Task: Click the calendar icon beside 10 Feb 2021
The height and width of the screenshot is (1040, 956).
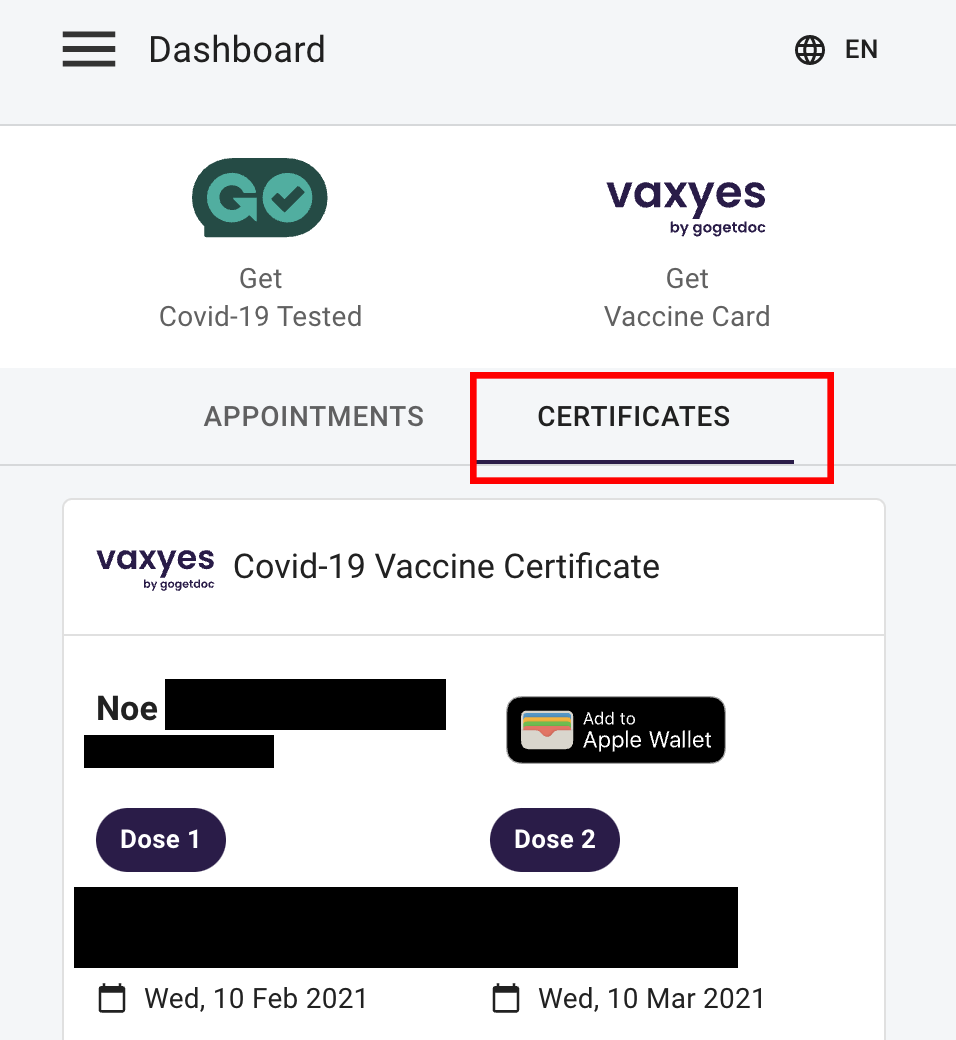Action: coord(112,998)
